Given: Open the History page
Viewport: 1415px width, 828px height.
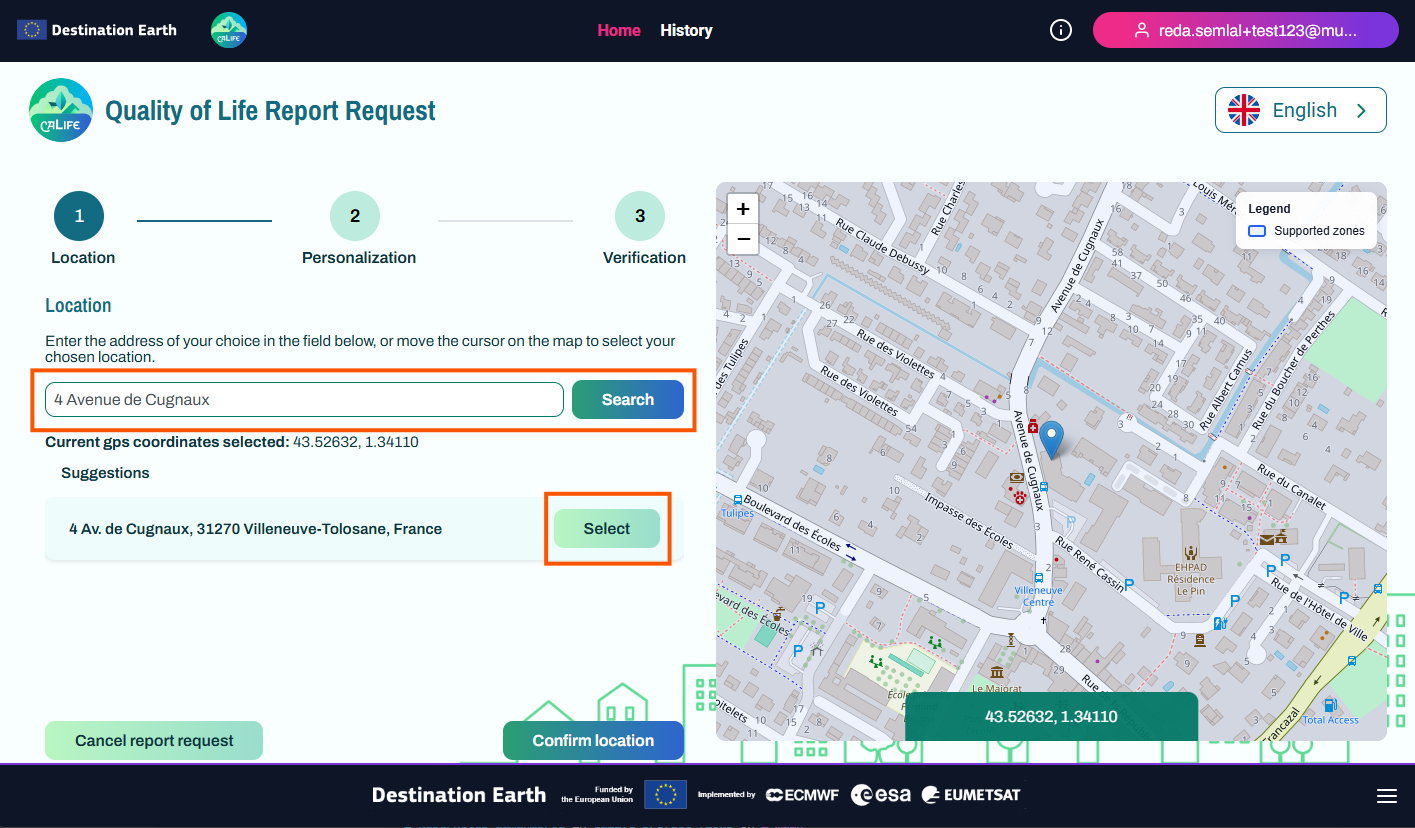Looking at the screenshot, I should tap(686, 30).
